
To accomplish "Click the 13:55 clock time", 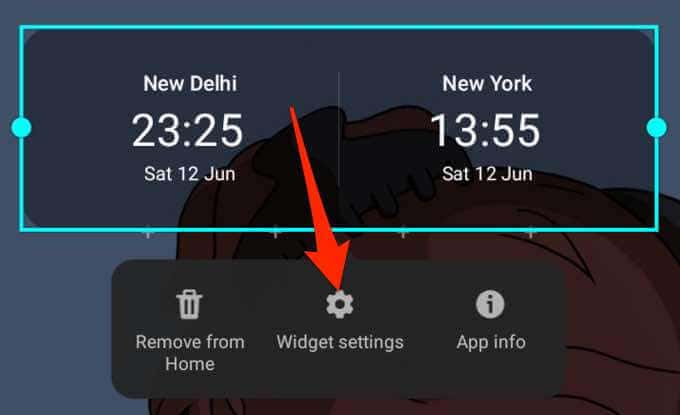I will 485,130.
